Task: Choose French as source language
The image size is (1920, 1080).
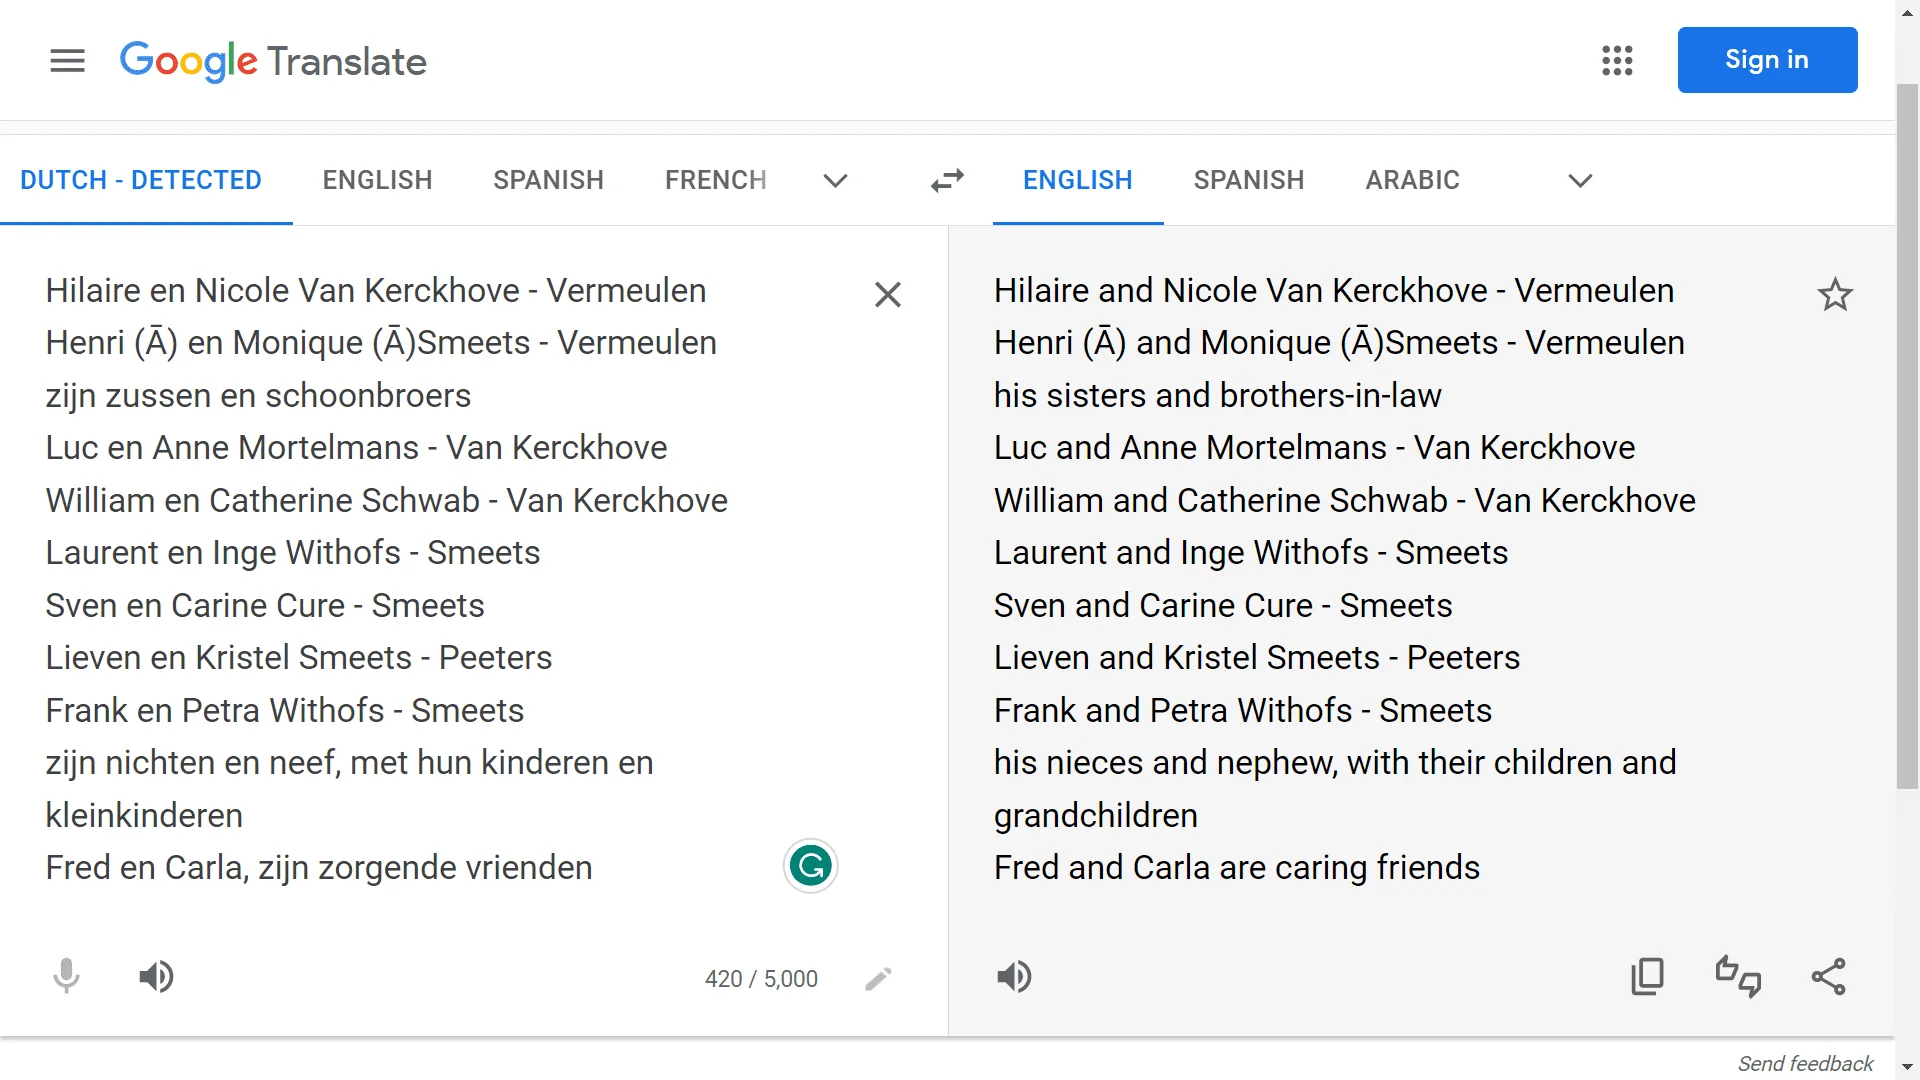Action: [716, 180]
